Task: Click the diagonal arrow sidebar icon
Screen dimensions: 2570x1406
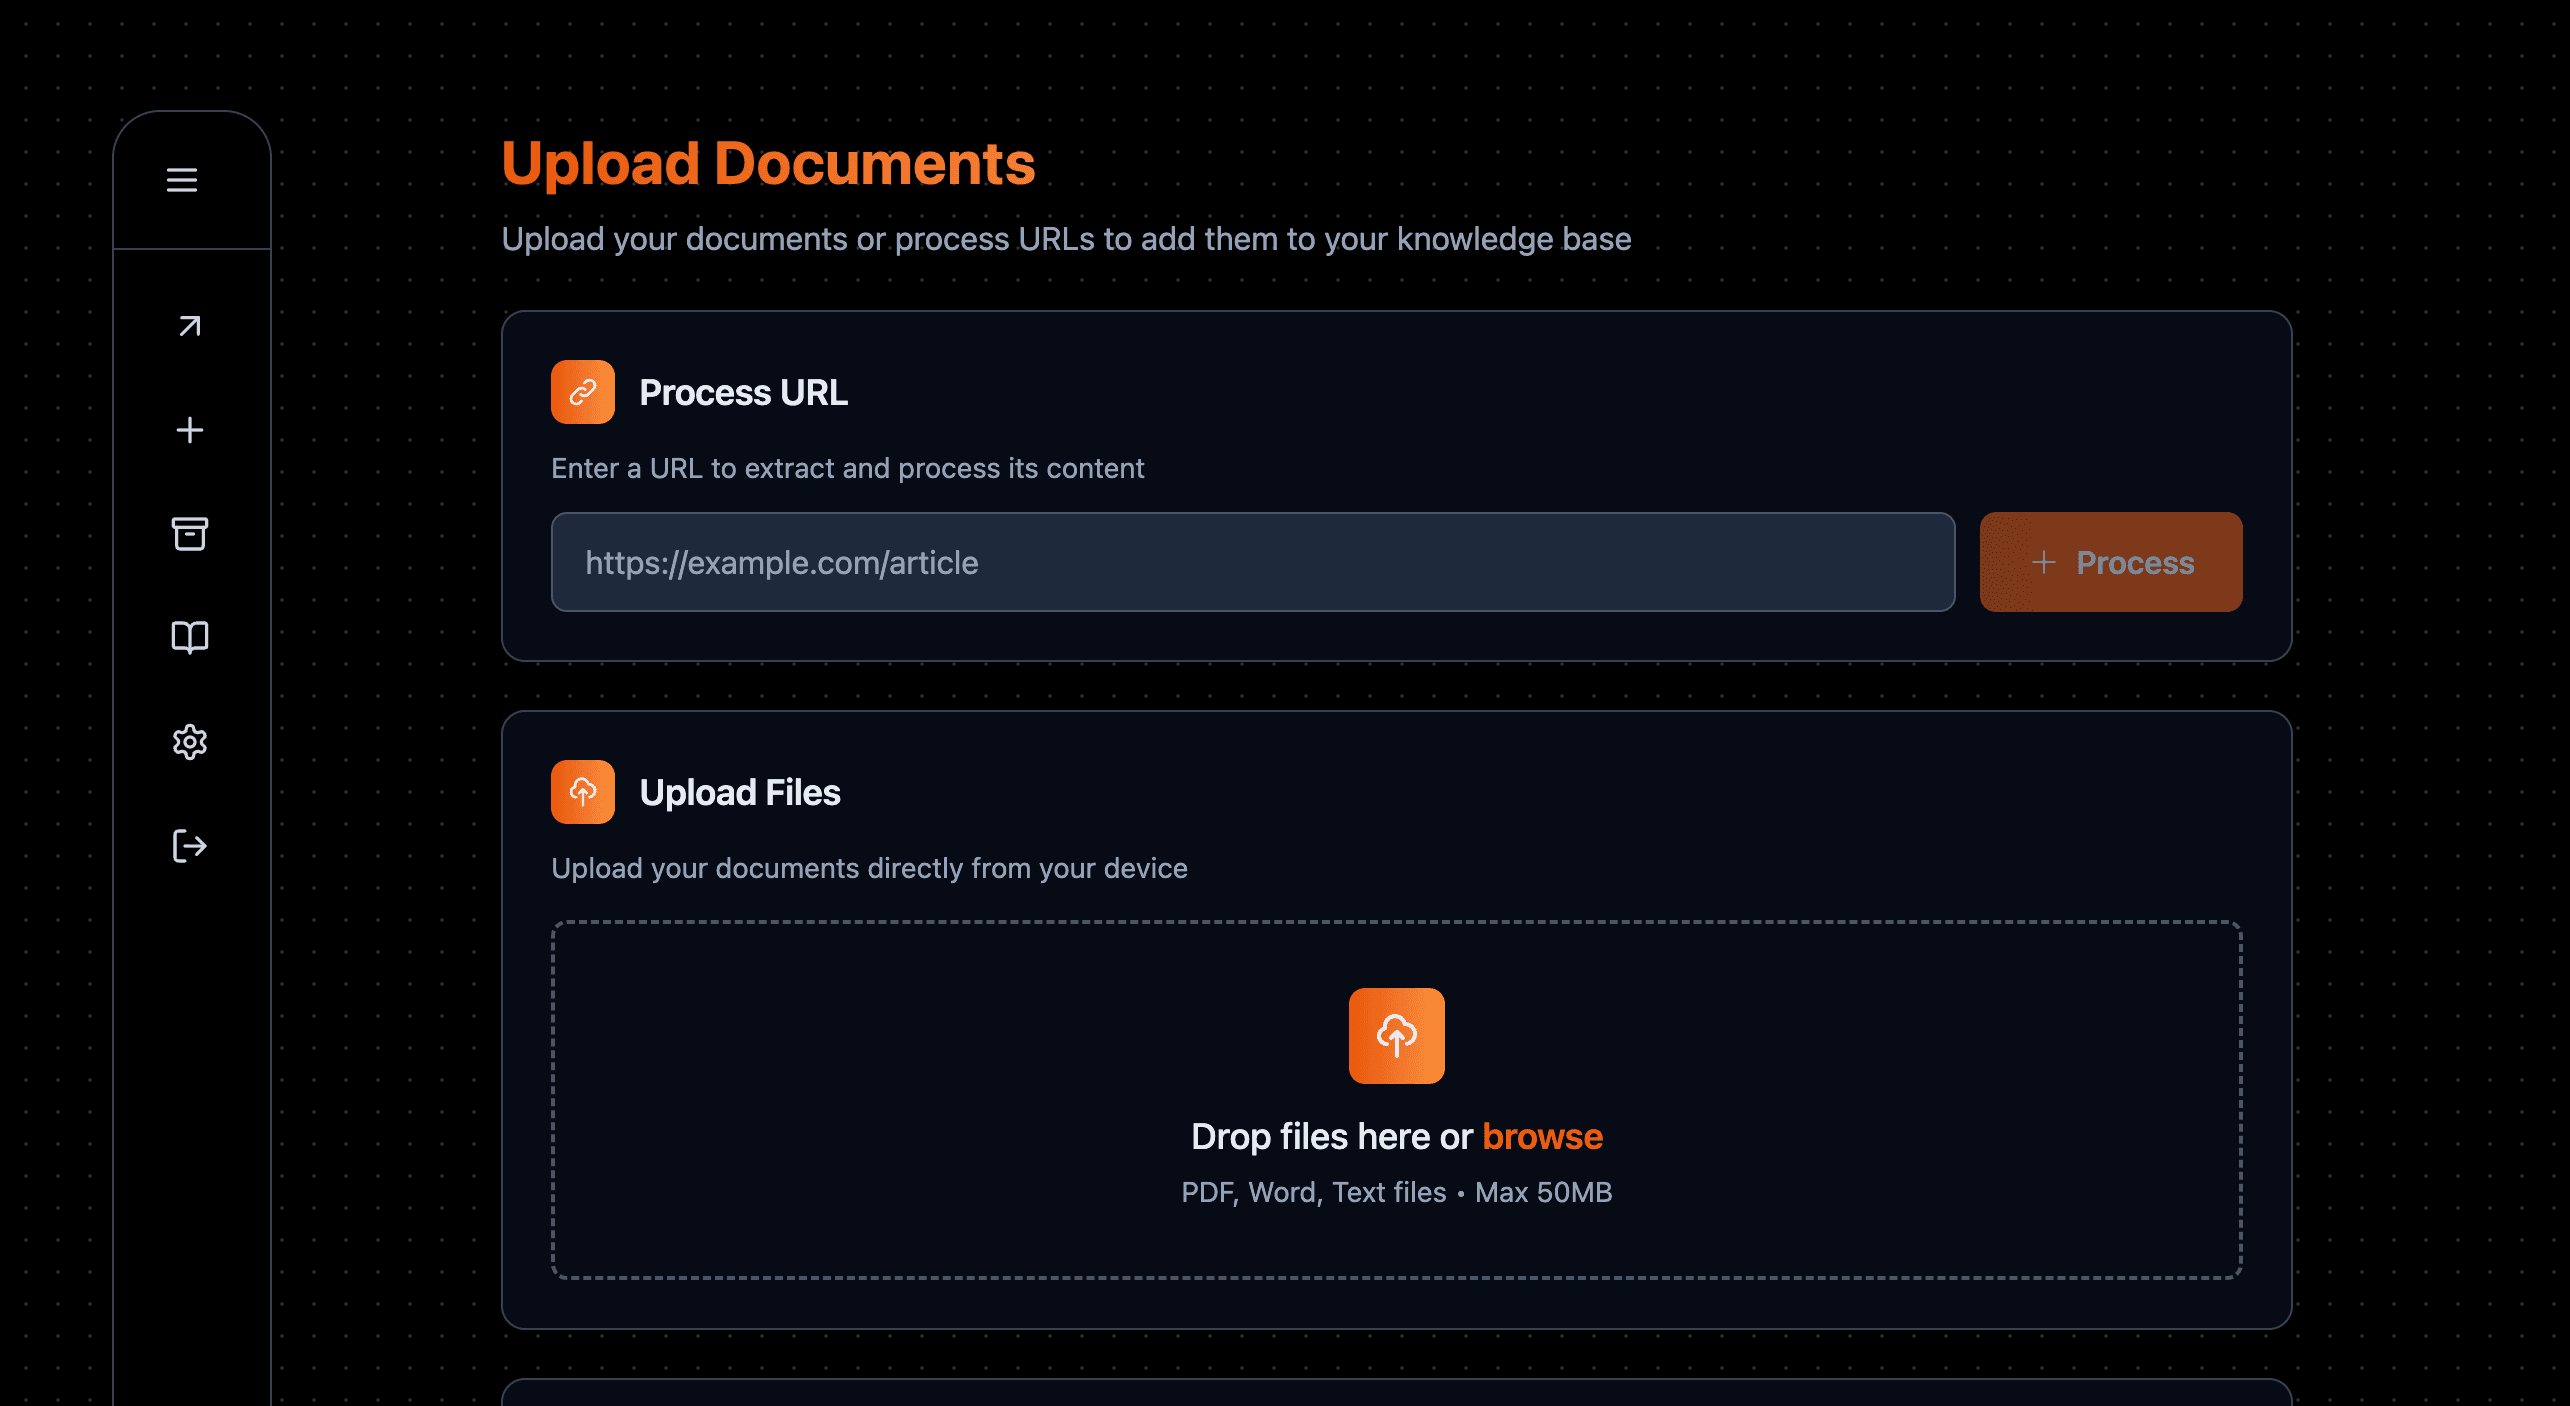Action: pyautogui.click(x=189, y=326)
